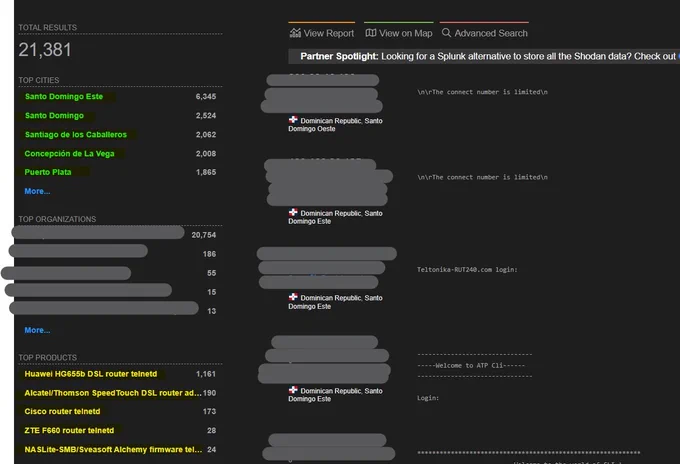Click the TOP CITIES heading
Viewport: 680px width, 464px height.
tap(39, 80)
